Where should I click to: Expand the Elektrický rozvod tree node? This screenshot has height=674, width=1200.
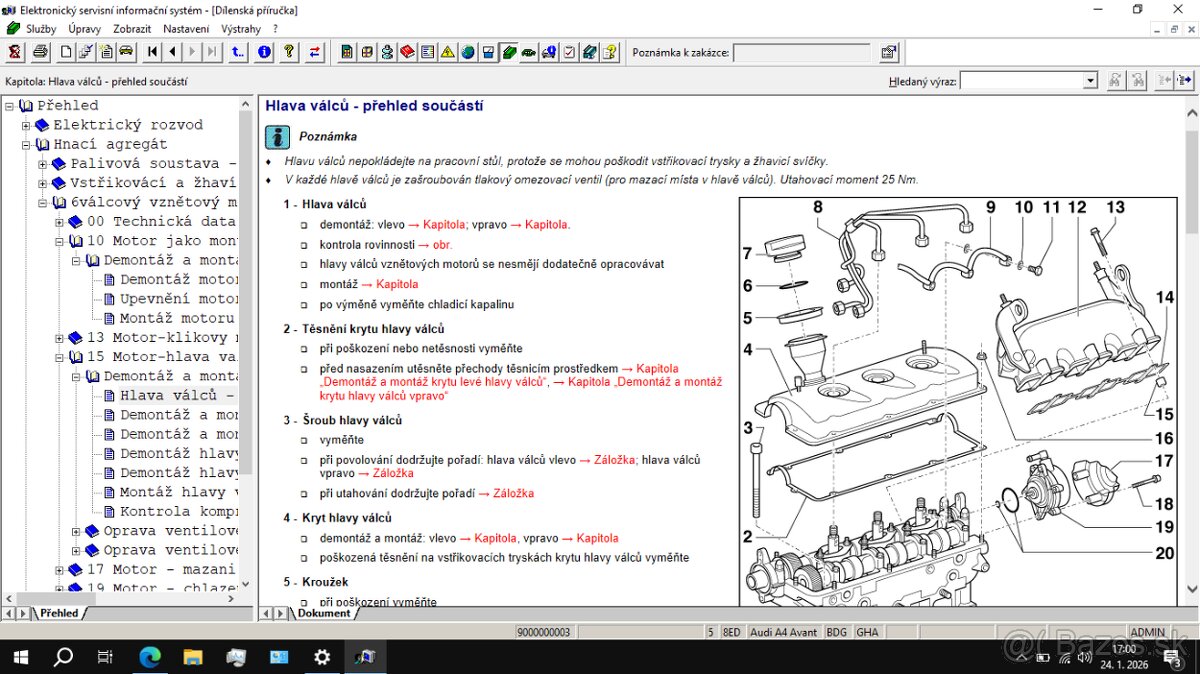[27, 126]
